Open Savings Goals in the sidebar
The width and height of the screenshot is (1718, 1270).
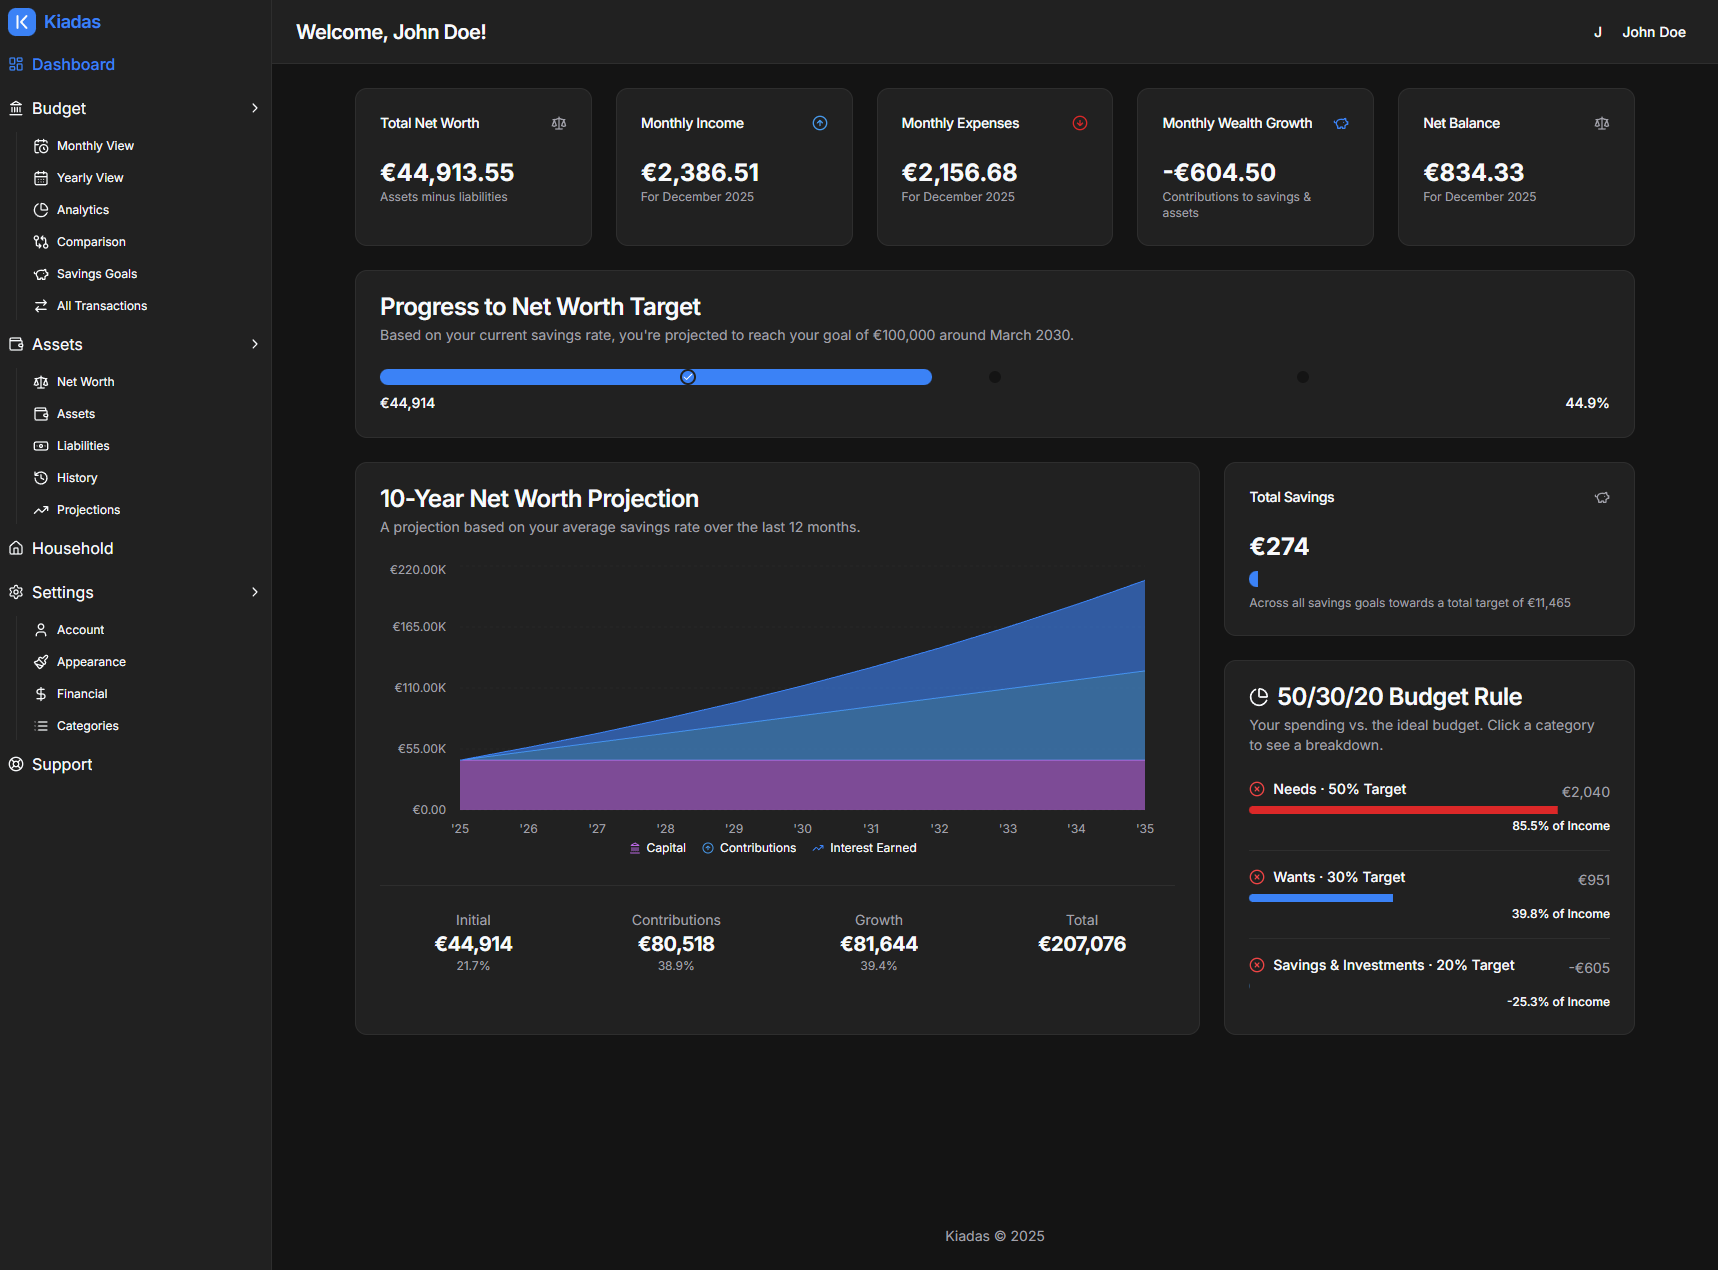[x=96, y=274]
